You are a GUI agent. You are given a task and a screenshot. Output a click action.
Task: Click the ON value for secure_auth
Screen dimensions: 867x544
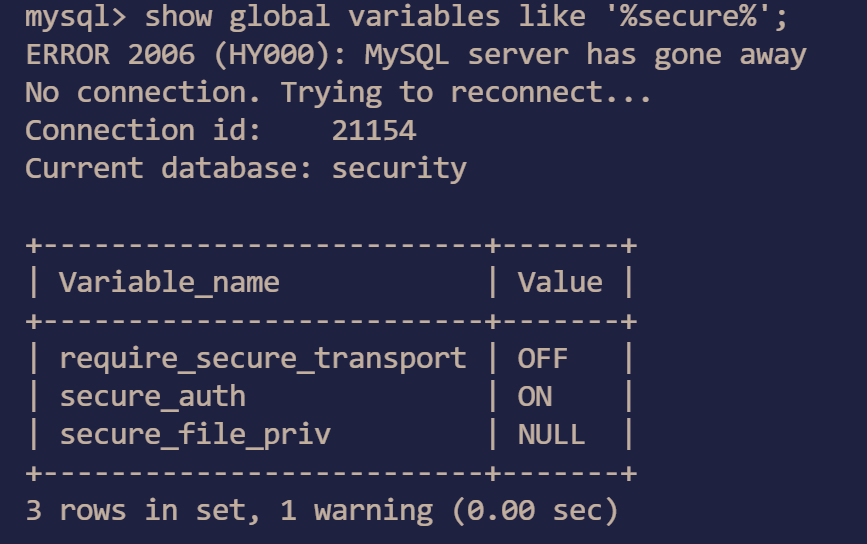pyautogui.click(x=534, y=396)
